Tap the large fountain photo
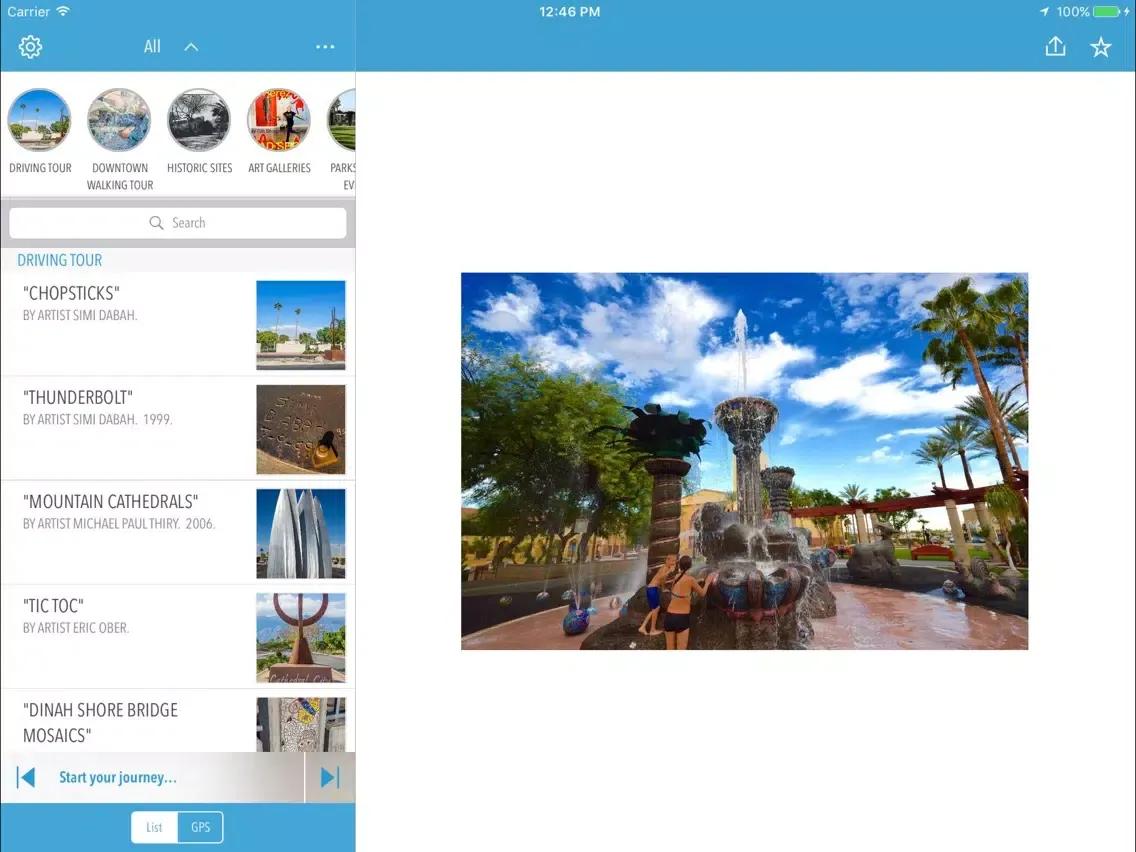 tap(744, 461)
